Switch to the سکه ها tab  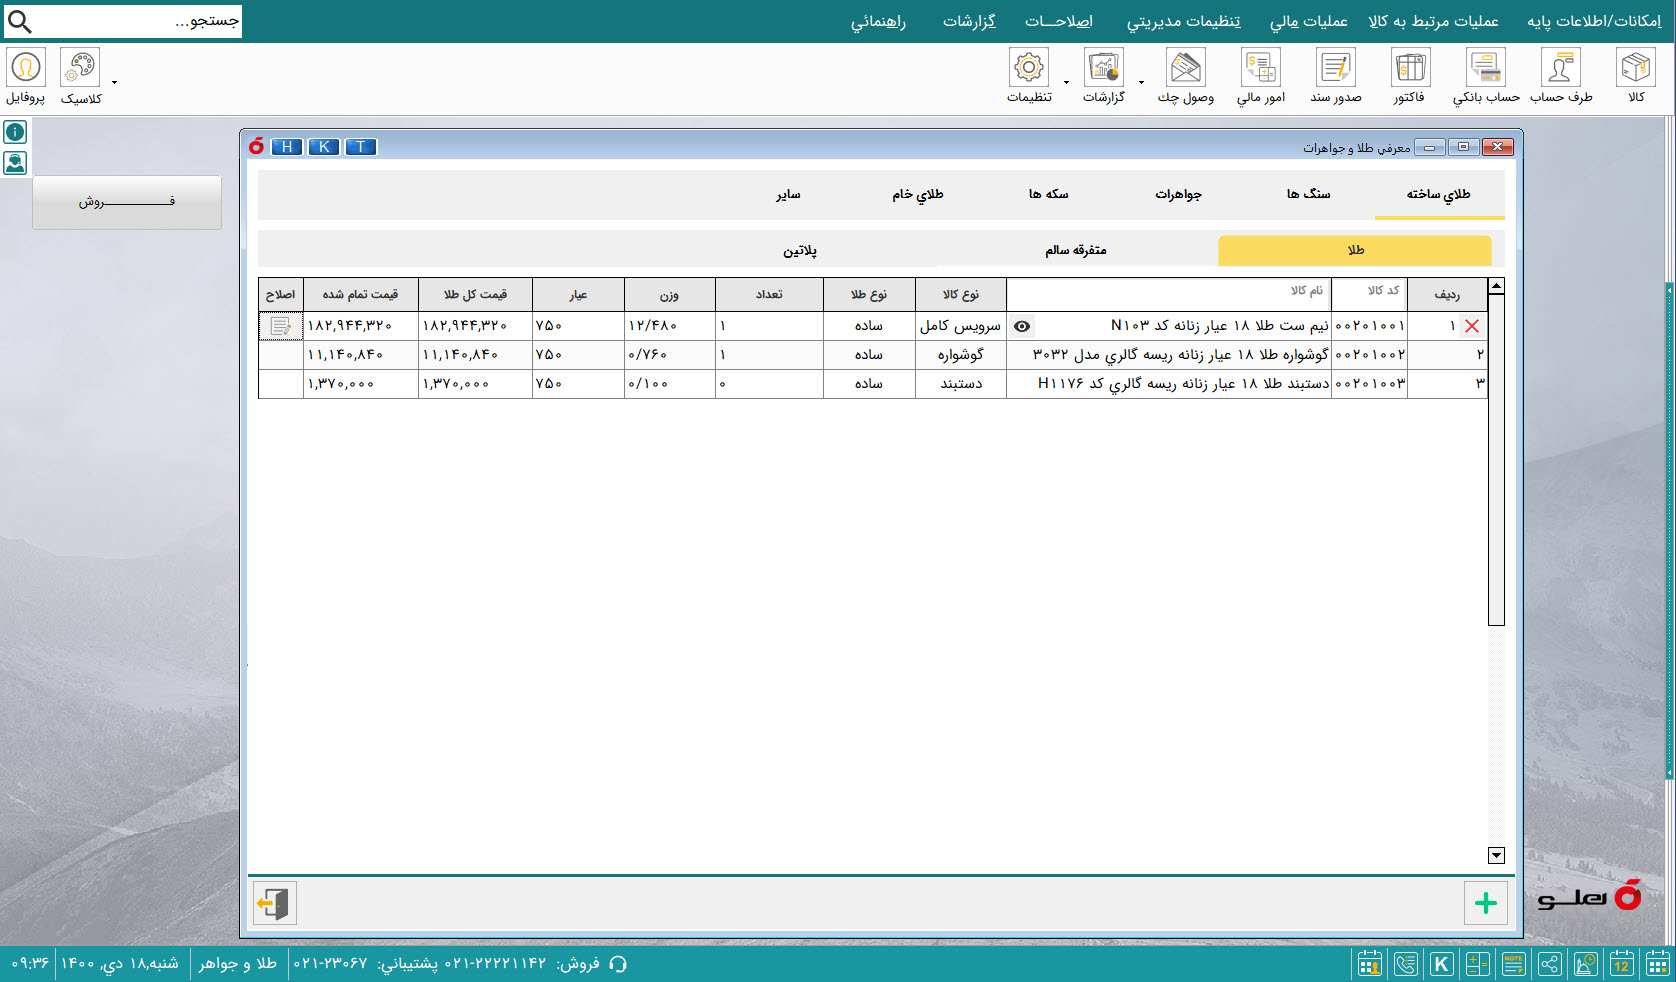(1048, 194)
